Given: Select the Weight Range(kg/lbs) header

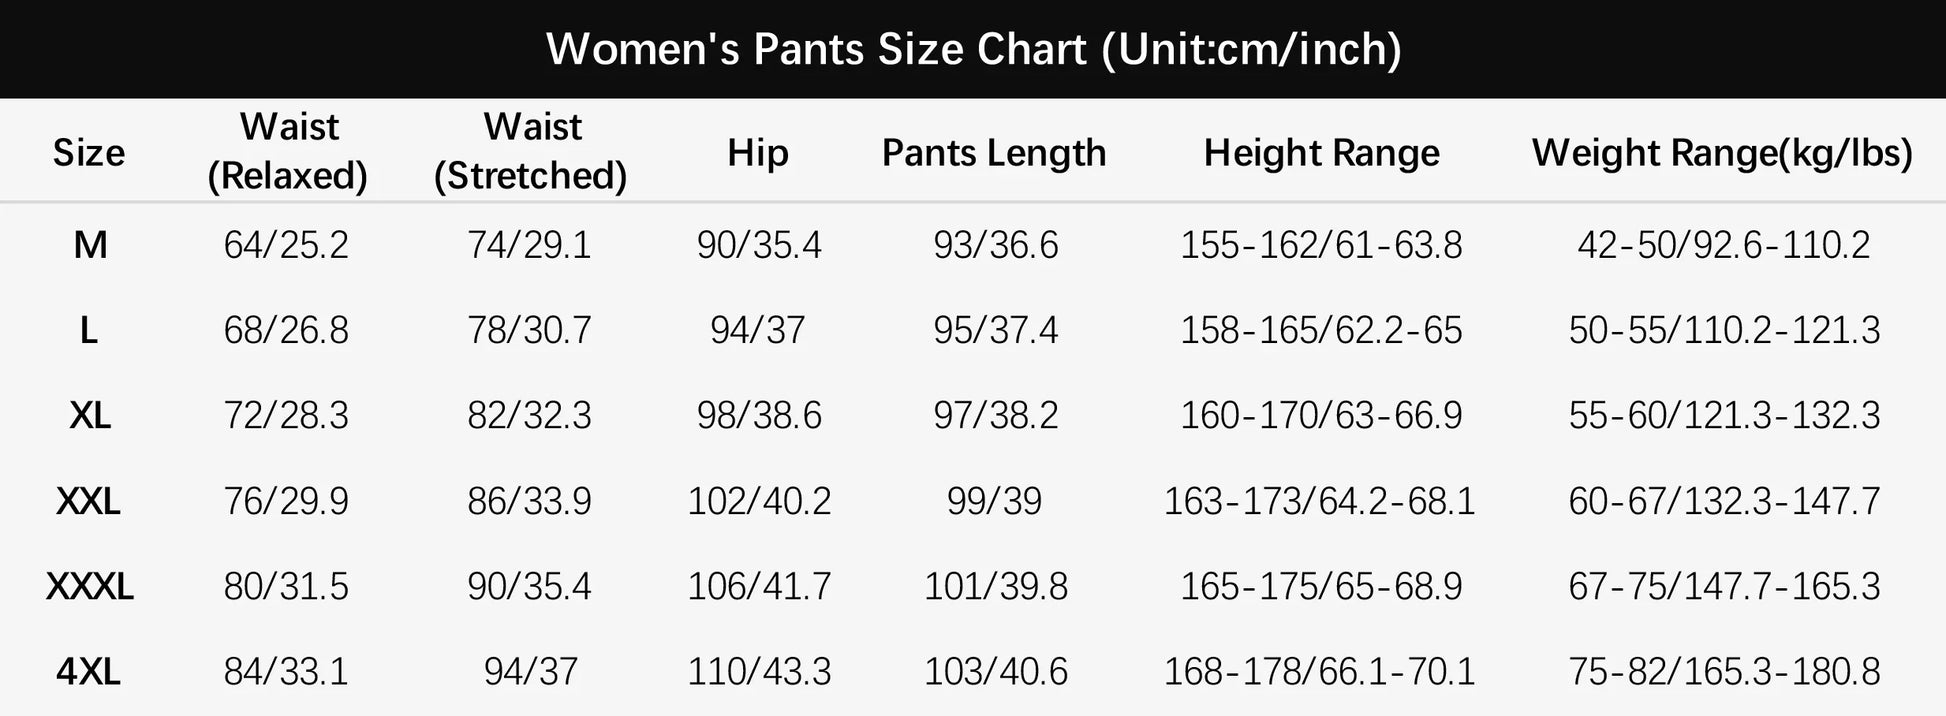Looking at the screenshot, I should pos(1722,153).
